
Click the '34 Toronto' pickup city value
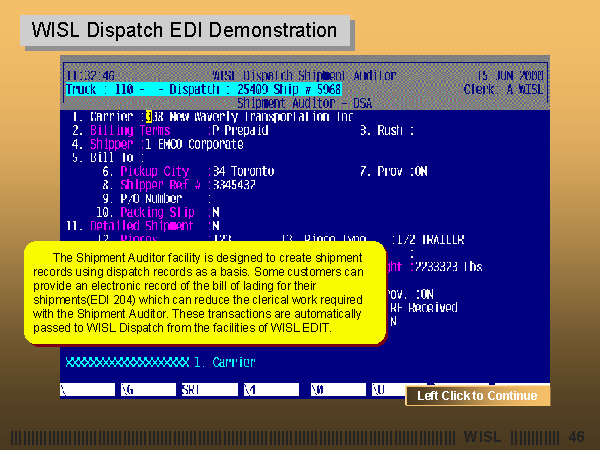coord(244,171)
